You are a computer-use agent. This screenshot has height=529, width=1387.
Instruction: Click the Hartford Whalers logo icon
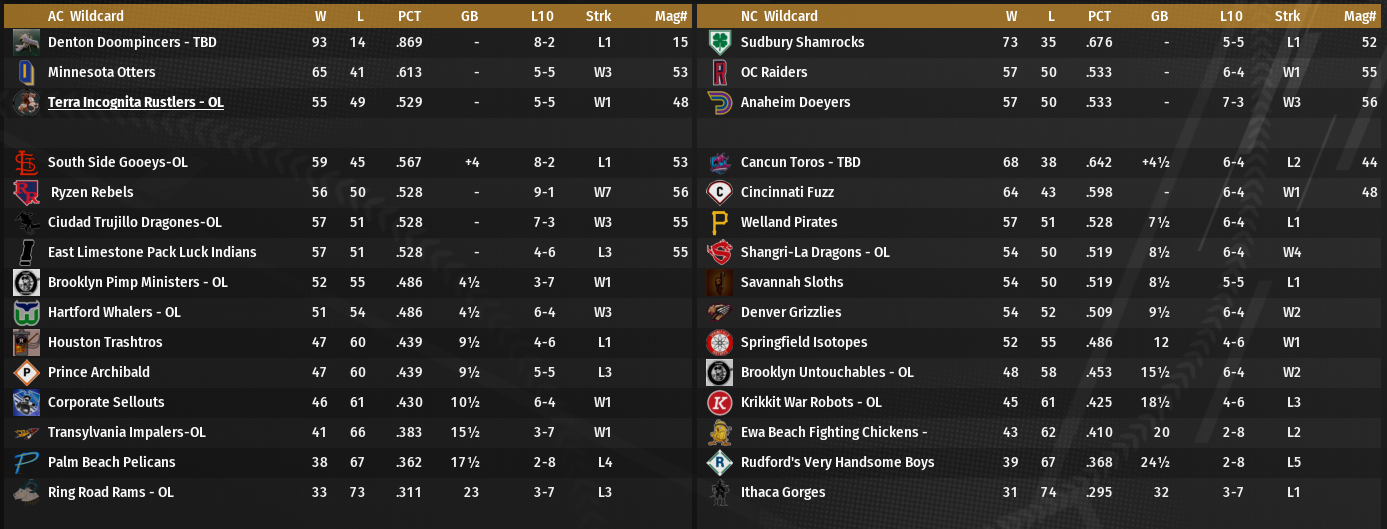point(27,312)
